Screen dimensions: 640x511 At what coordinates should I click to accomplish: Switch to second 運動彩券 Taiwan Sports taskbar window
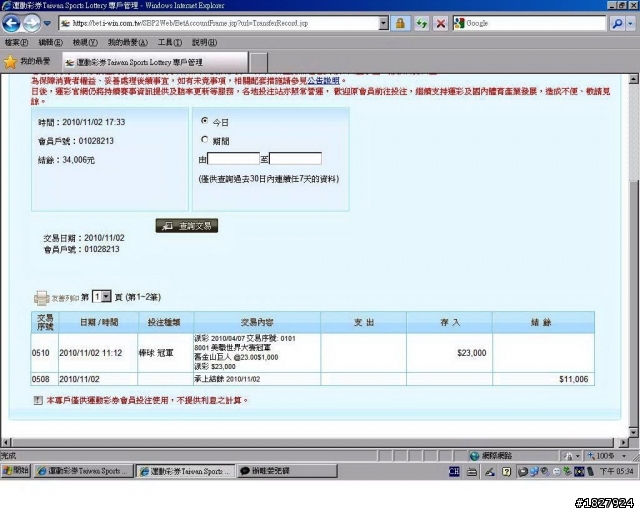[x=186, y=471]
